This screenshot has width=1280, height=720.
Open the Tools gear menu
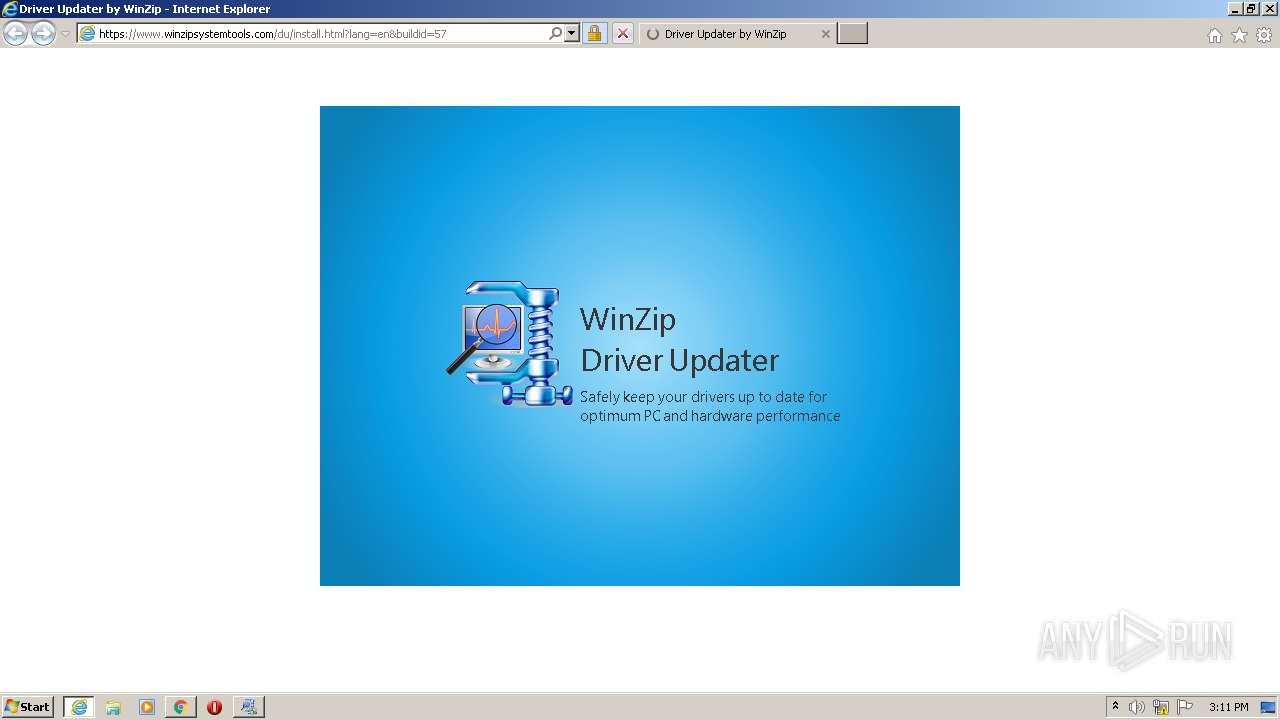(1264, 35)
